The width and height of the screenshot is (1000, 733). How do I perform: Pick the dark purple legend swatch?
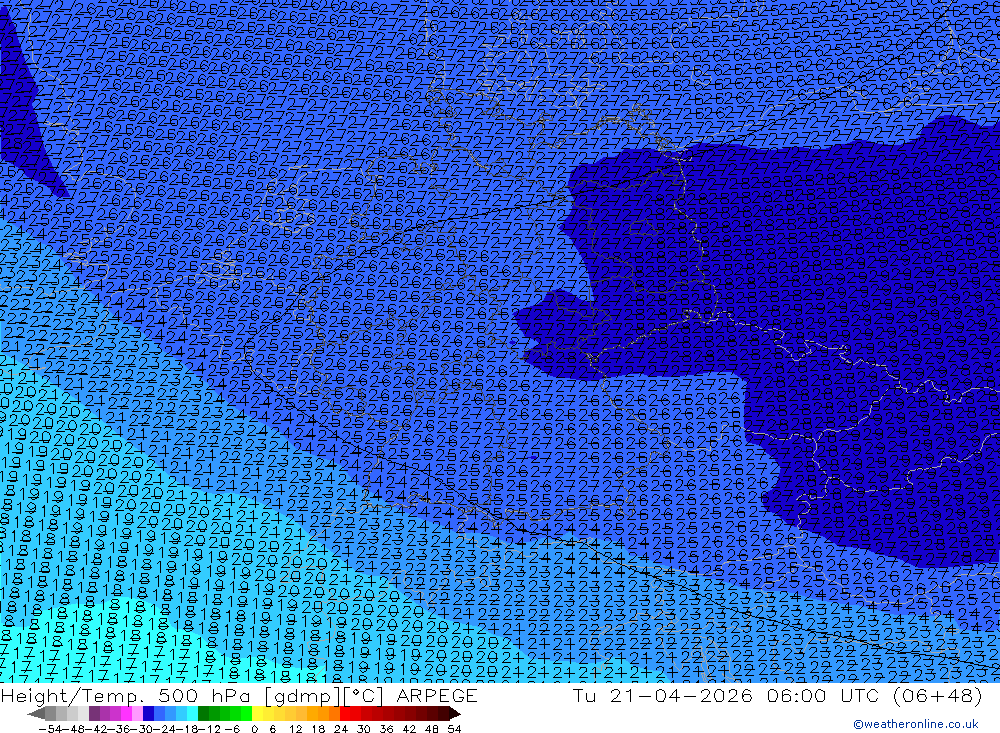(x=94, y=714)
